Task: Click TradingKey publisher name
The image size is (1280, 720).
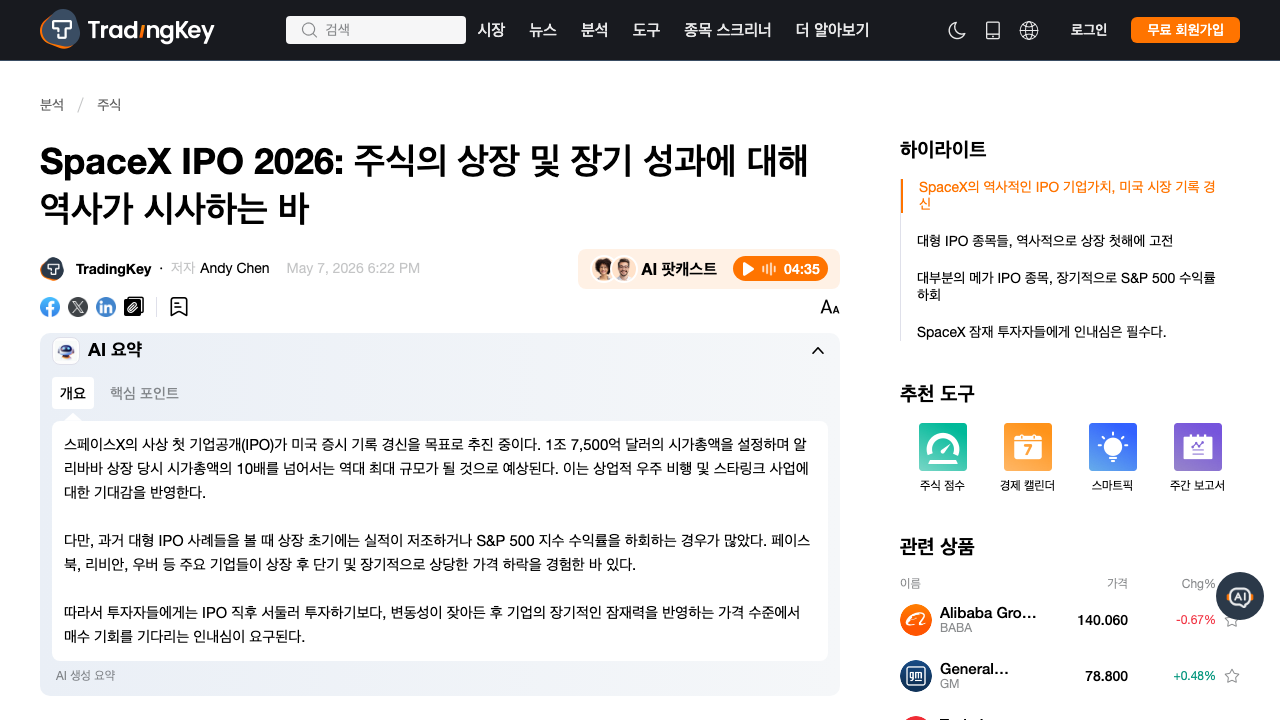Action: pyautogui.click(x=113, y=269)
